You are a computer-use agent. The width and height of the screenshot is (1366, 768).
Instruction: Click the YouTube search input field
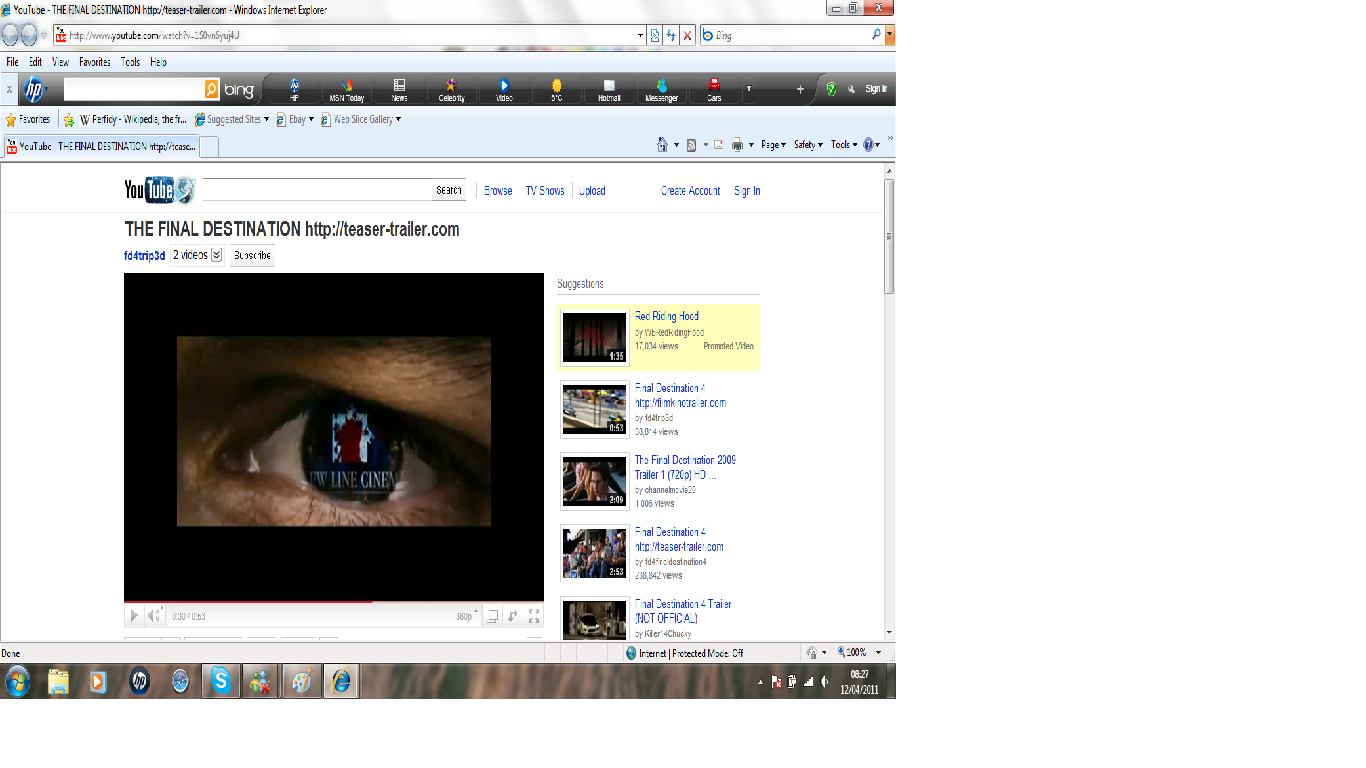(x=317, y=190)
